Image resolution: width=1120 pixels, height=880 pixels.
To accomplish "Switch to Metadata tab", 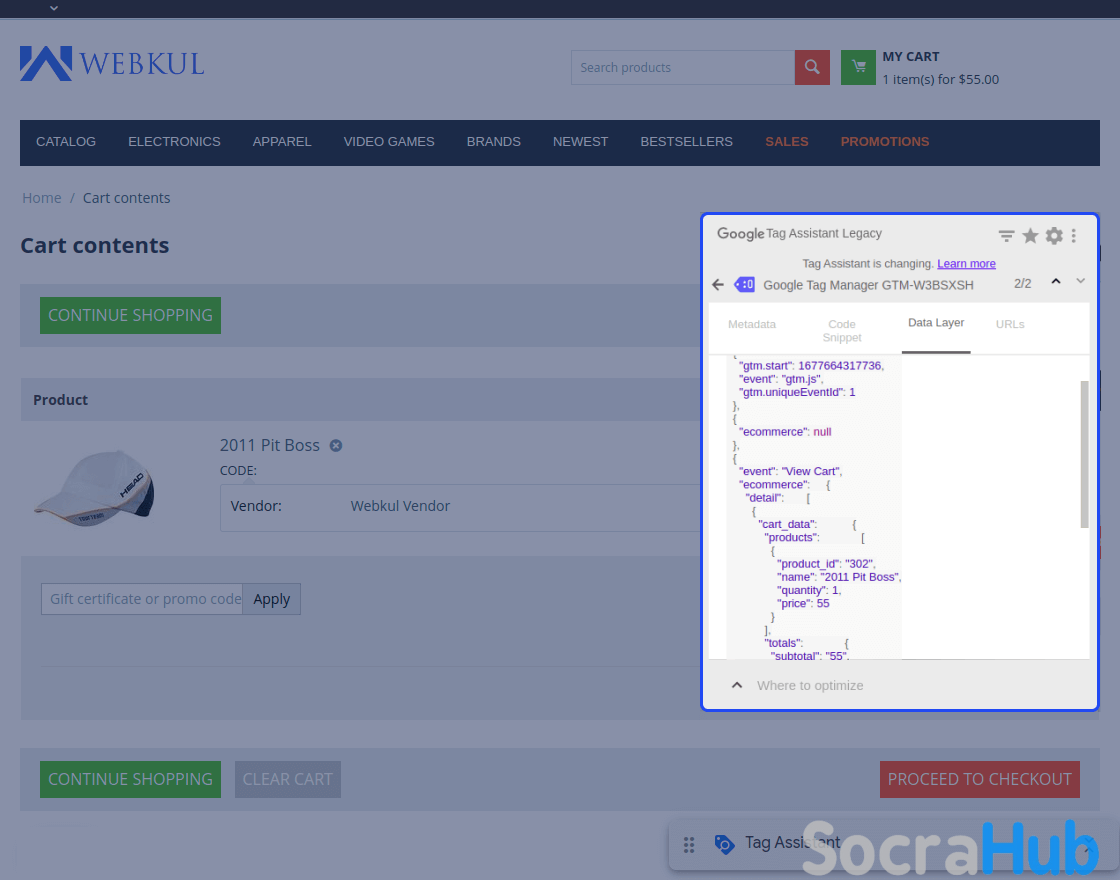I will (x=751, y=324).
